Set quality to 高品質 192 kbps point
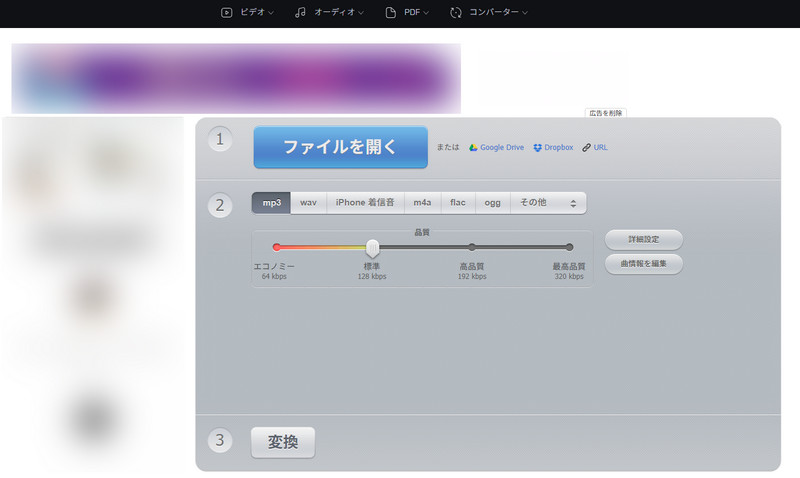Screen dimensions: 800x478 click(x=472, y=247)
